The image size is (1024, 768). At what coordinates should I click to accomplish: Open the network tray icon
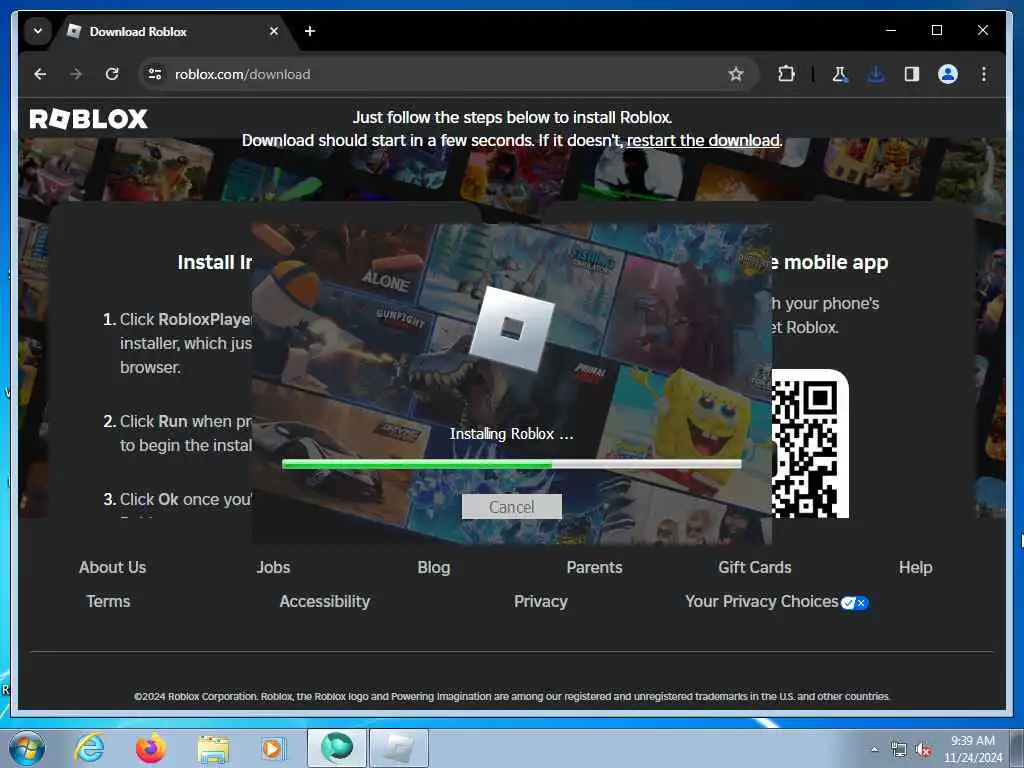[x=899, y=750]
